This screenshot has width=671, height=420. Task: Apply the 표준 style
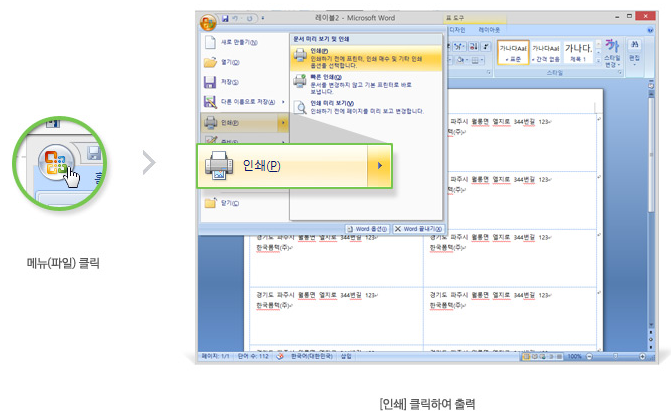513,53
